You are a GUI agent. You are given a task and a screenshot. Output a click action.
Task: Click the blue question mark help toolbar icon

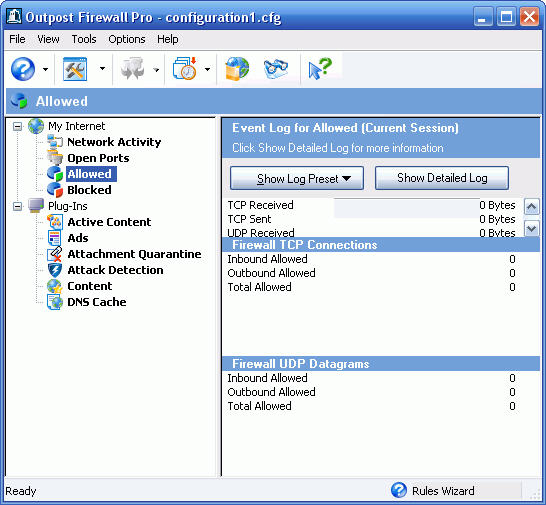click(x=23, y=69)
